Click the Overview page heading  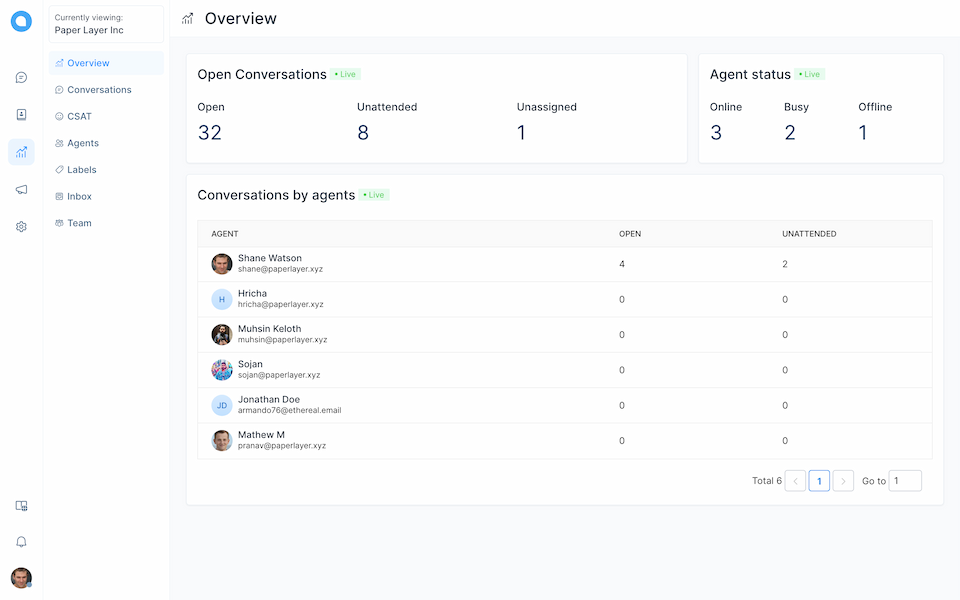[241, 19]
